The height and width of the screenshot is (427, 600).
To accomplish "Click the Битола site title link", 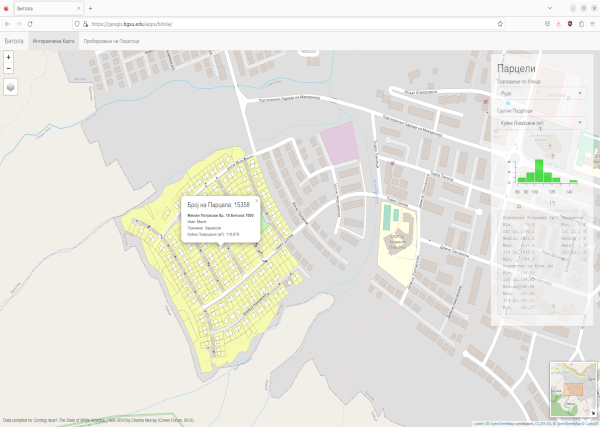I will pyautogui.click(x=14, y=41).
